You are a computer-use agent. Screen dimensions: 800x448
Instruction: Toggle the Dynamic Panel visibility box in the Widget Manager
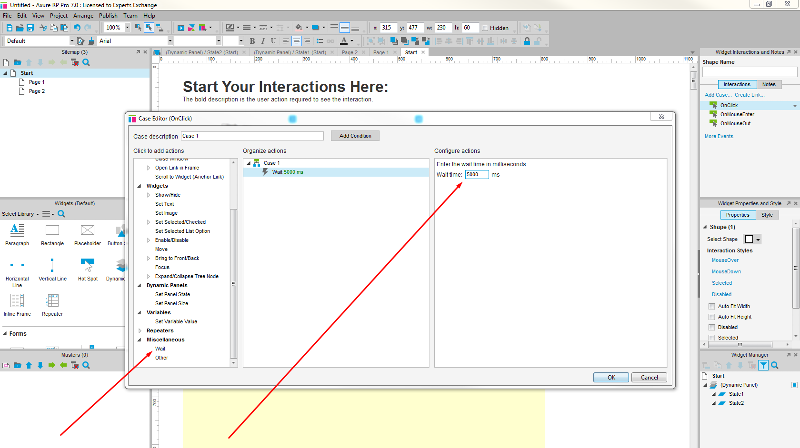tap(794, 385)
